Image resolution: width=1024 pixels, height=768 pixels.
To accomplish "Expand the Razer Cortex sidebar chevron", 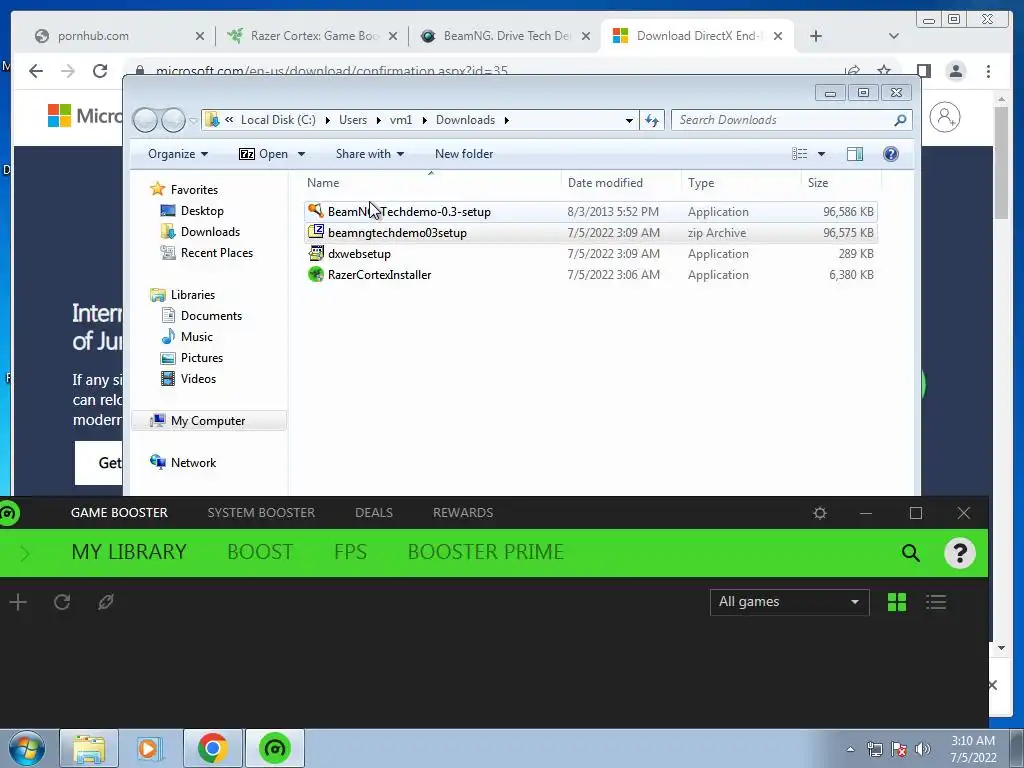I will click(x=25, y=553).
